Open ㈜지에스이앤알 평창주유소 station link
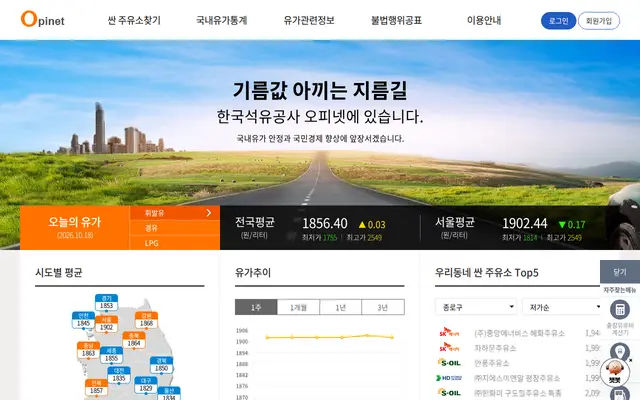Screen dimensions: 640x400 tap(517, 378)
